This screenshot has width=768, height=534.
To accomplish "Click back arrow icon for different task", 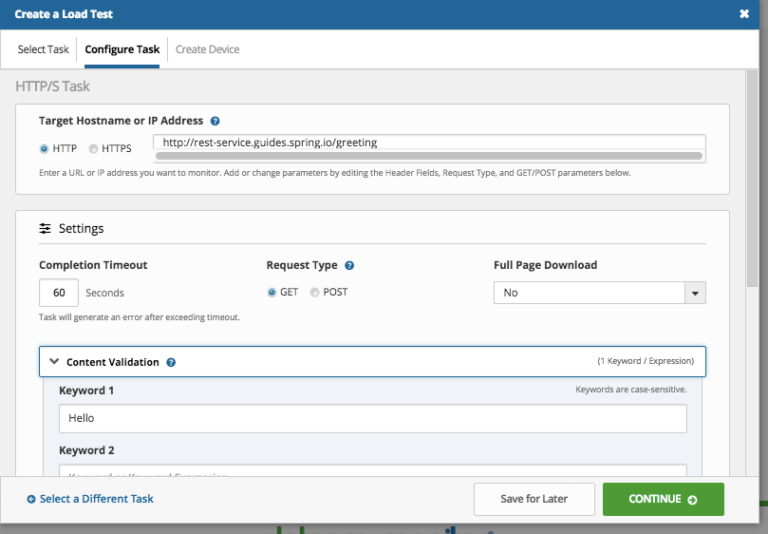I will 31,499.
